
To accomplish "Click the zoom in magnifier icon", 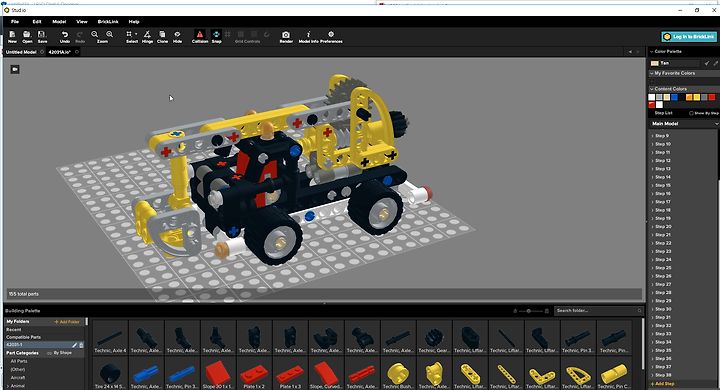I will (x=110, y=34).
